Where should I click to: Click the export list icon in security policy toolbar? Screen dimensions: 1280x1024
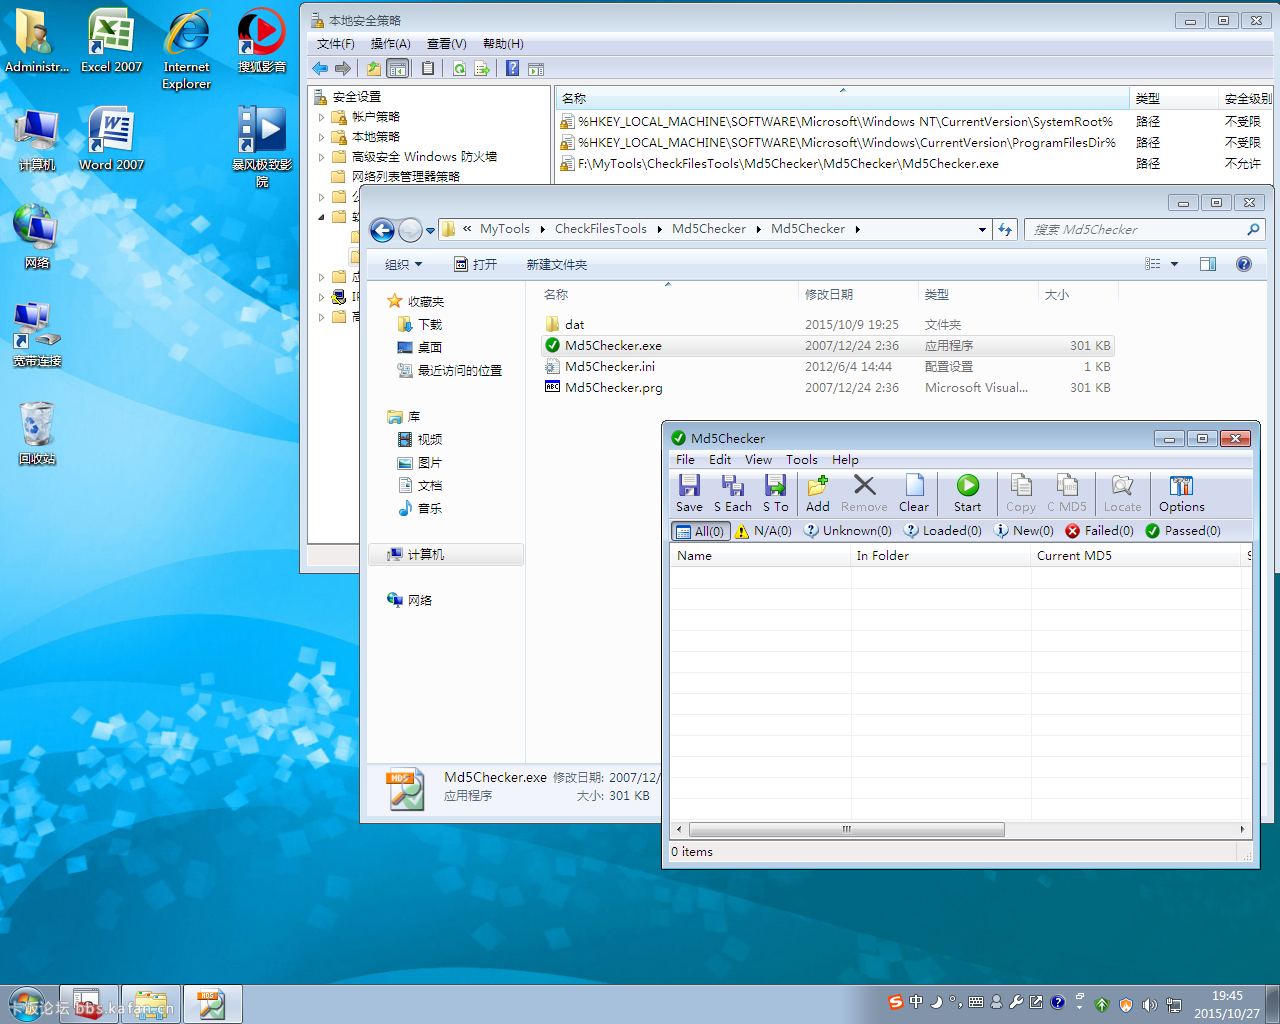point(482,68)
